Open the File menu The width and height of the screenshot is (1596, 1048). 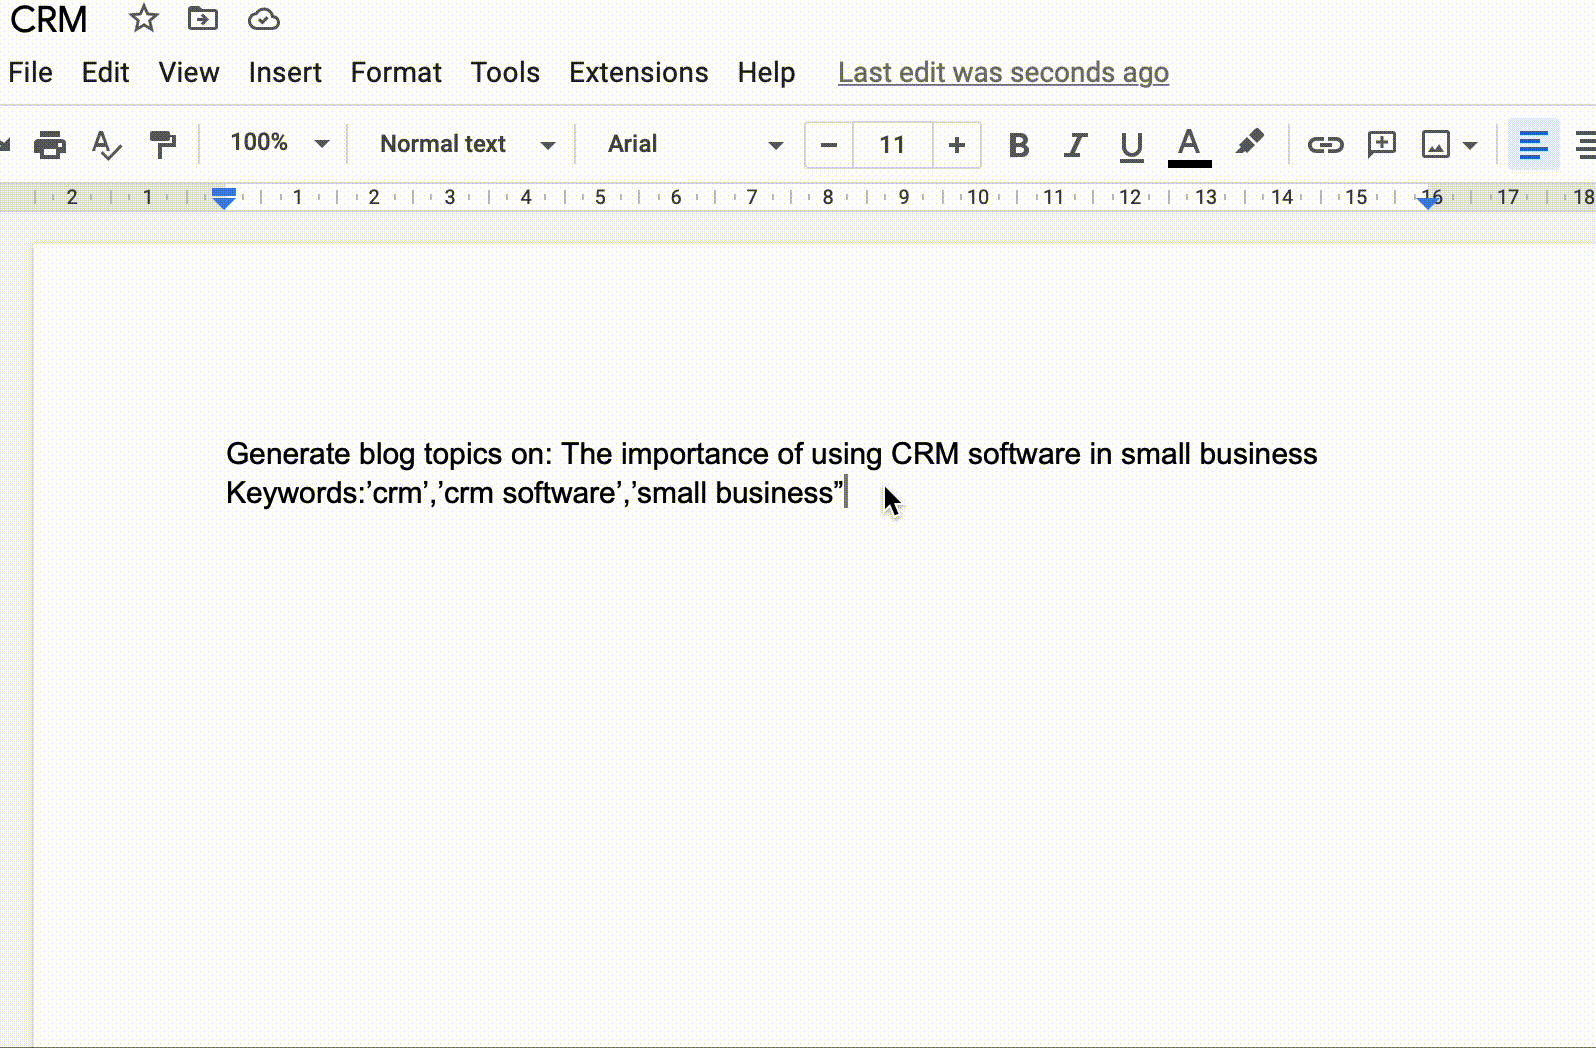31,72
